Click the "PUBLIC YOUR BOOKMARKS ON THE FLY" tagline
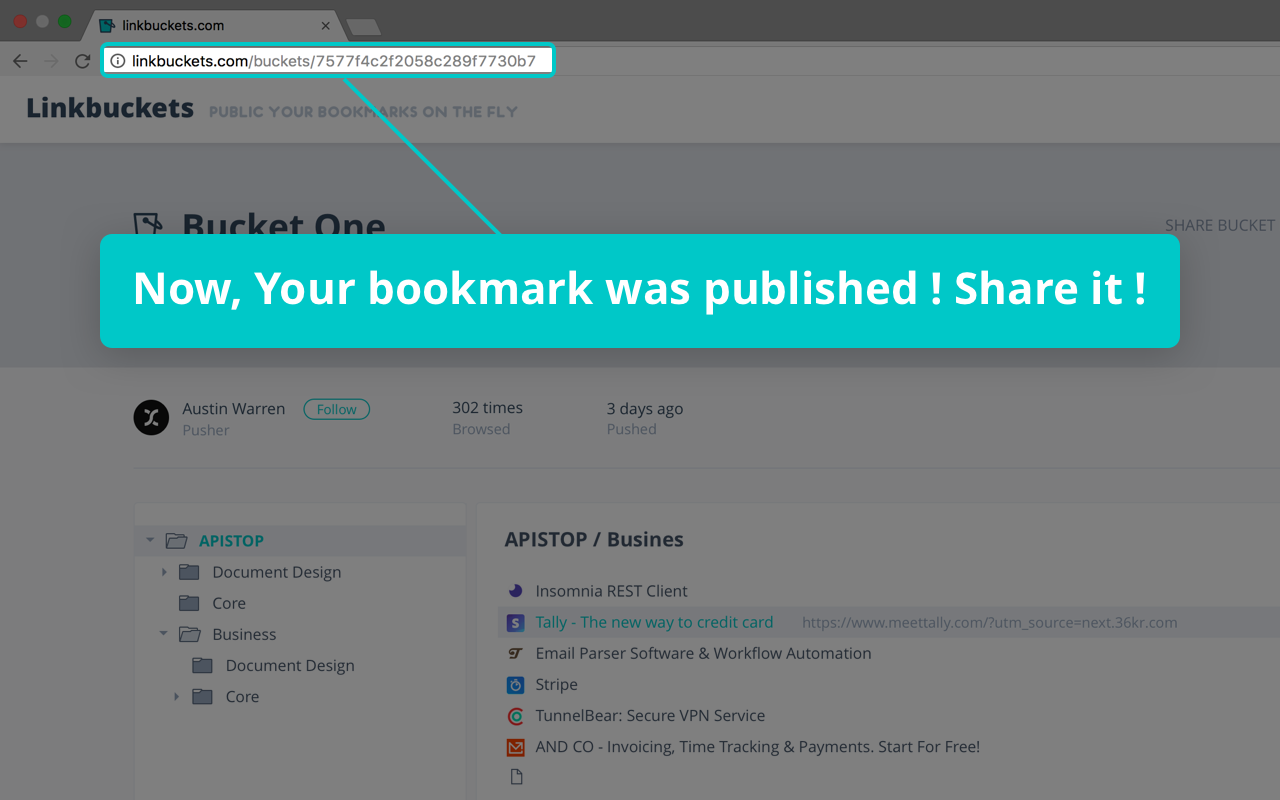This screenshot has width=1280, height=800. 363,112
